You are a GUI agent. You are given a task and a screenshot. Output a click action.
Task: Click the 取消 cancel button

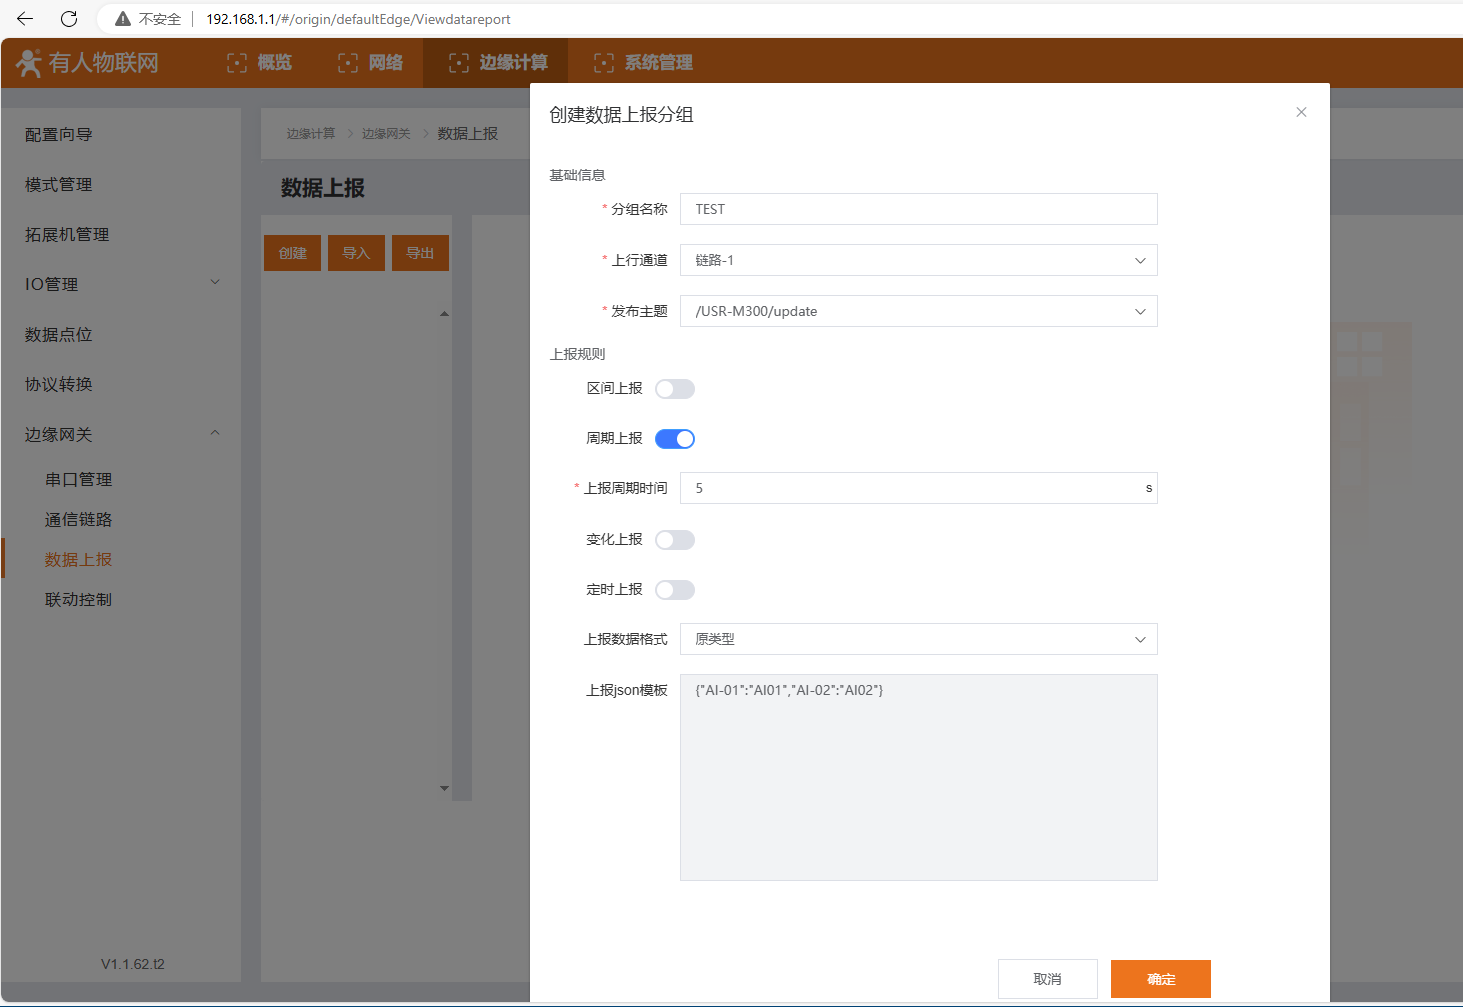tap(1047, 979)
